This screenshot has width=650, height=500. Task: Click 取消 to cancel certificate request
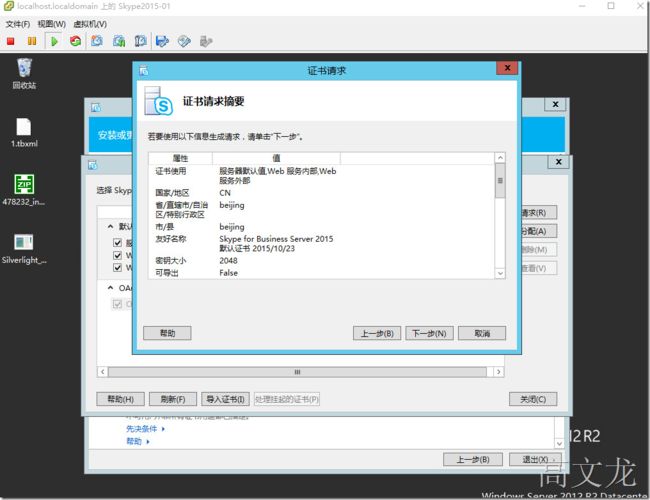point(482,333)
